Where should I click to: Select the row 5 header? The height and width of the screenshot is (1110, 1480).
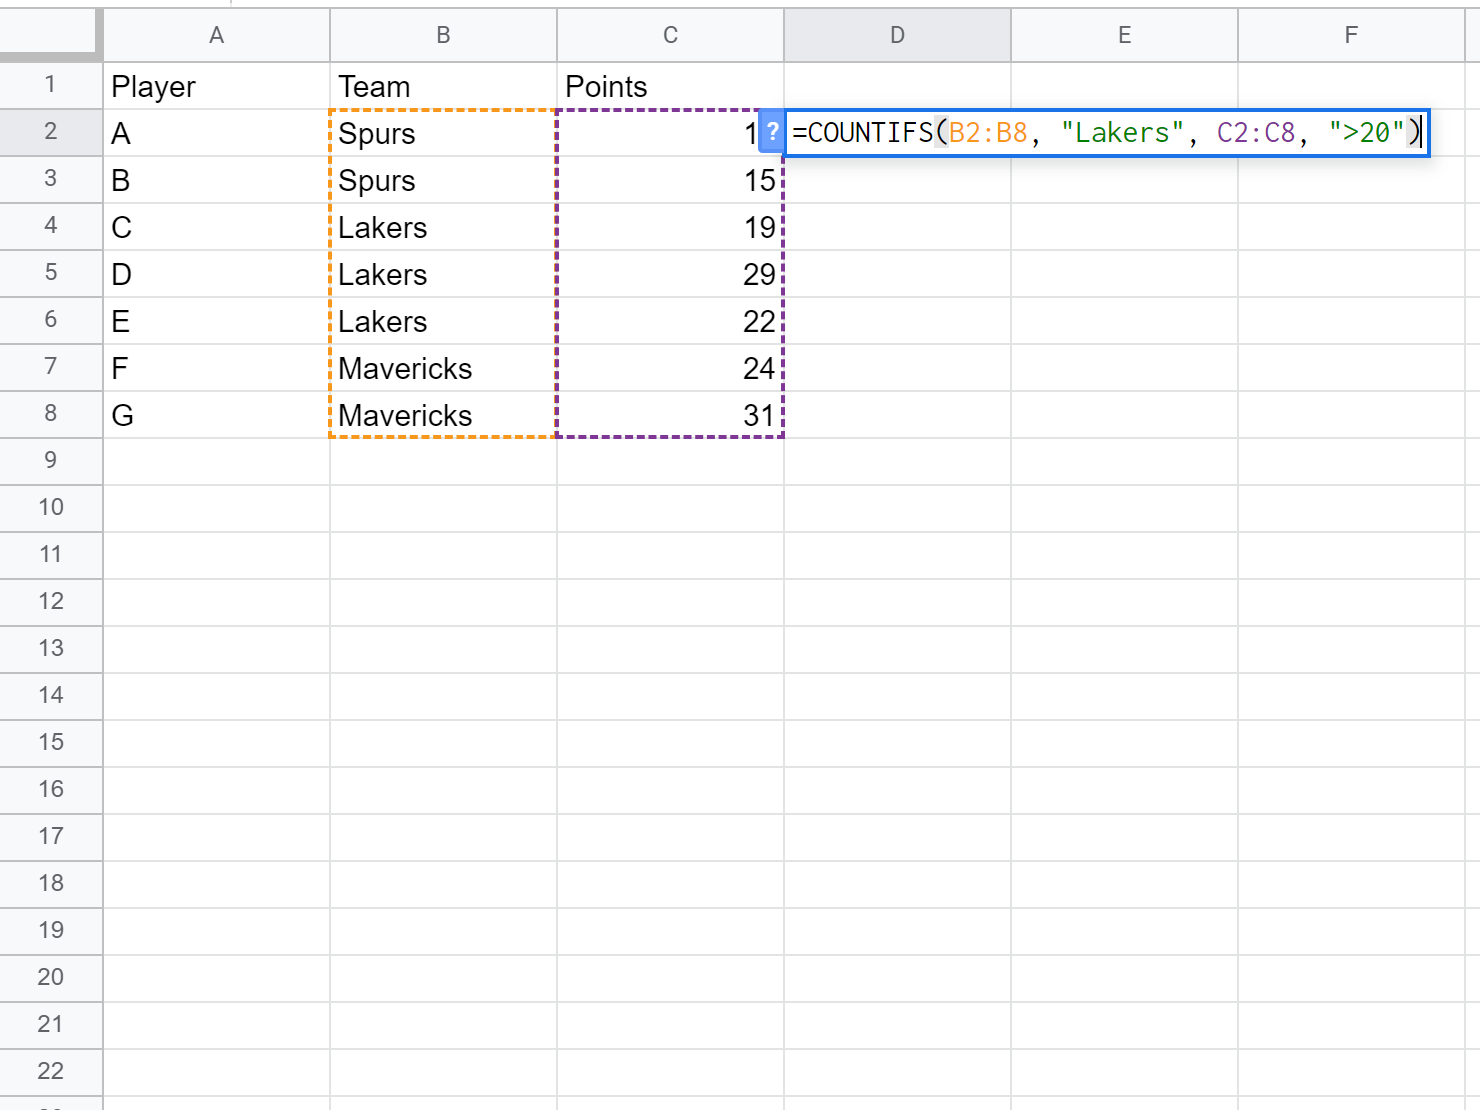click(x=51, y=273)
